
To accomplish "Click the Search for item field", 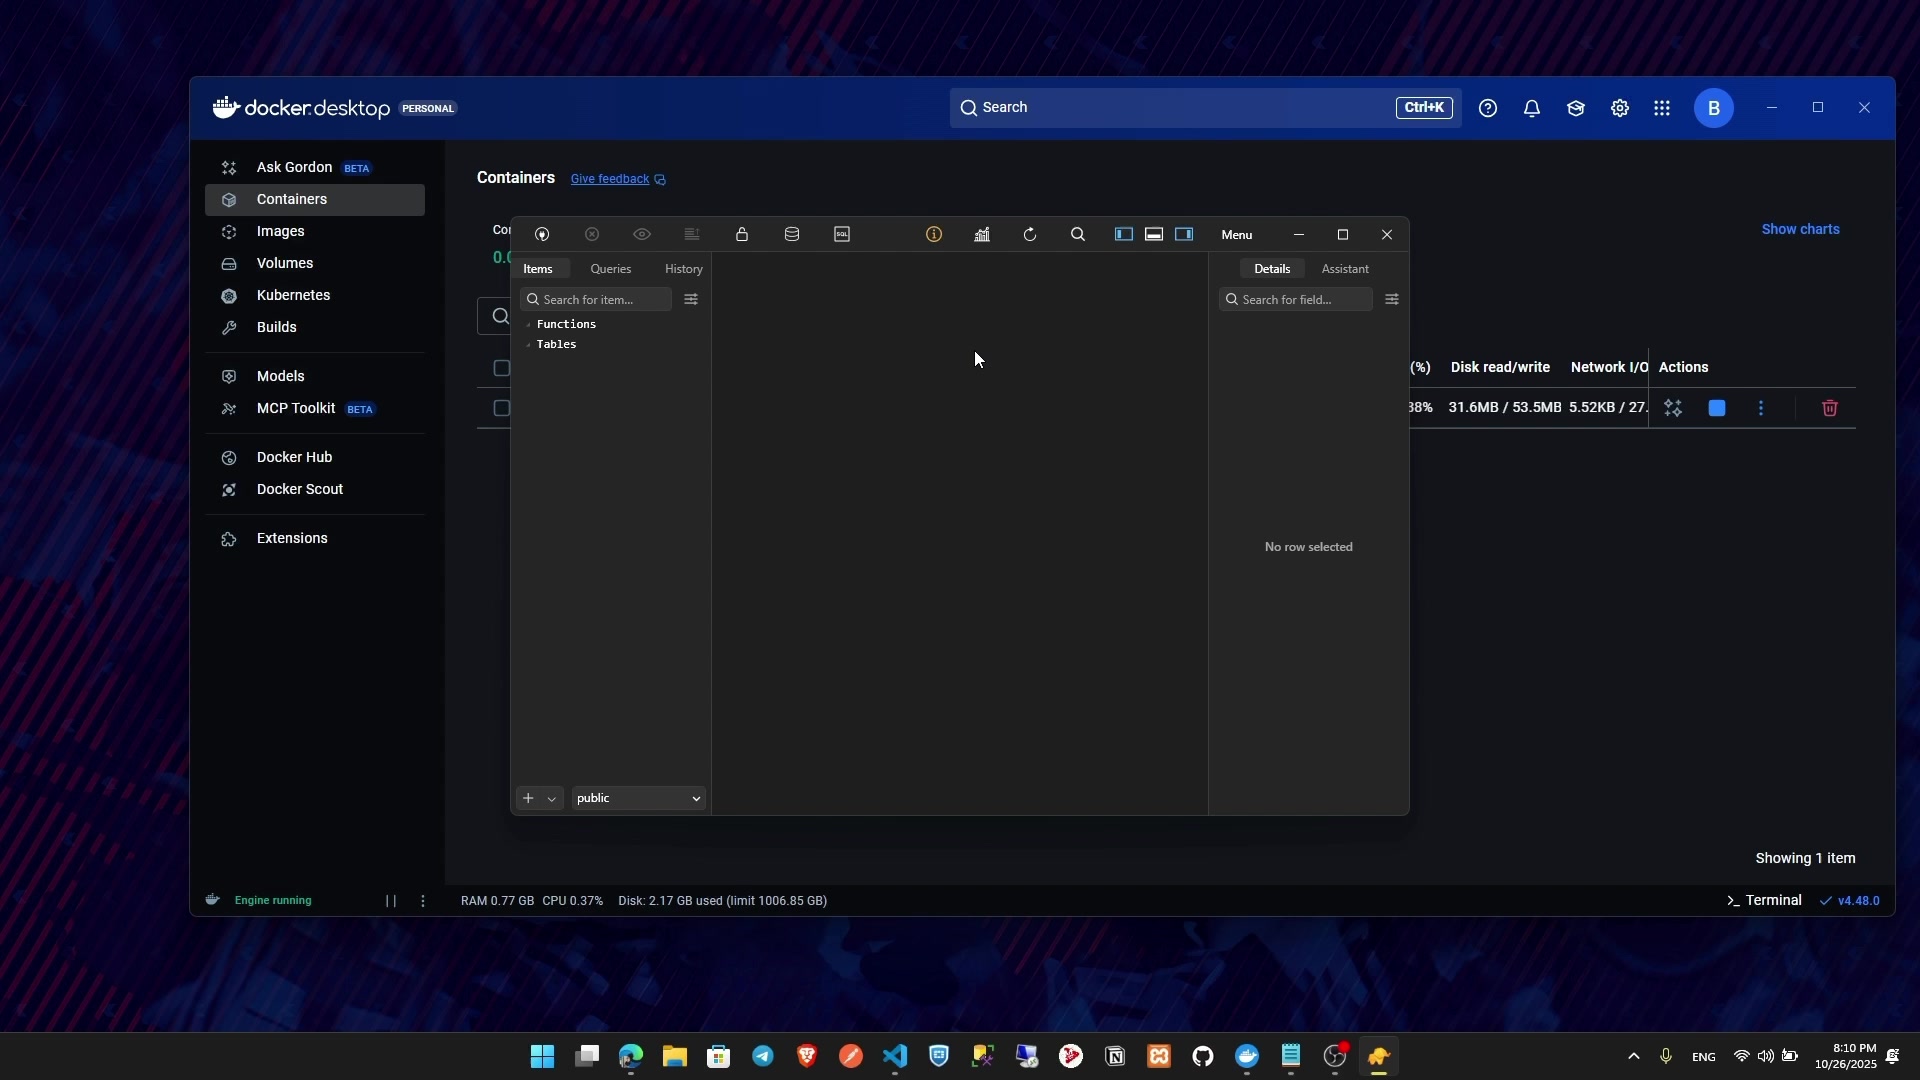I will click(596, 299).
